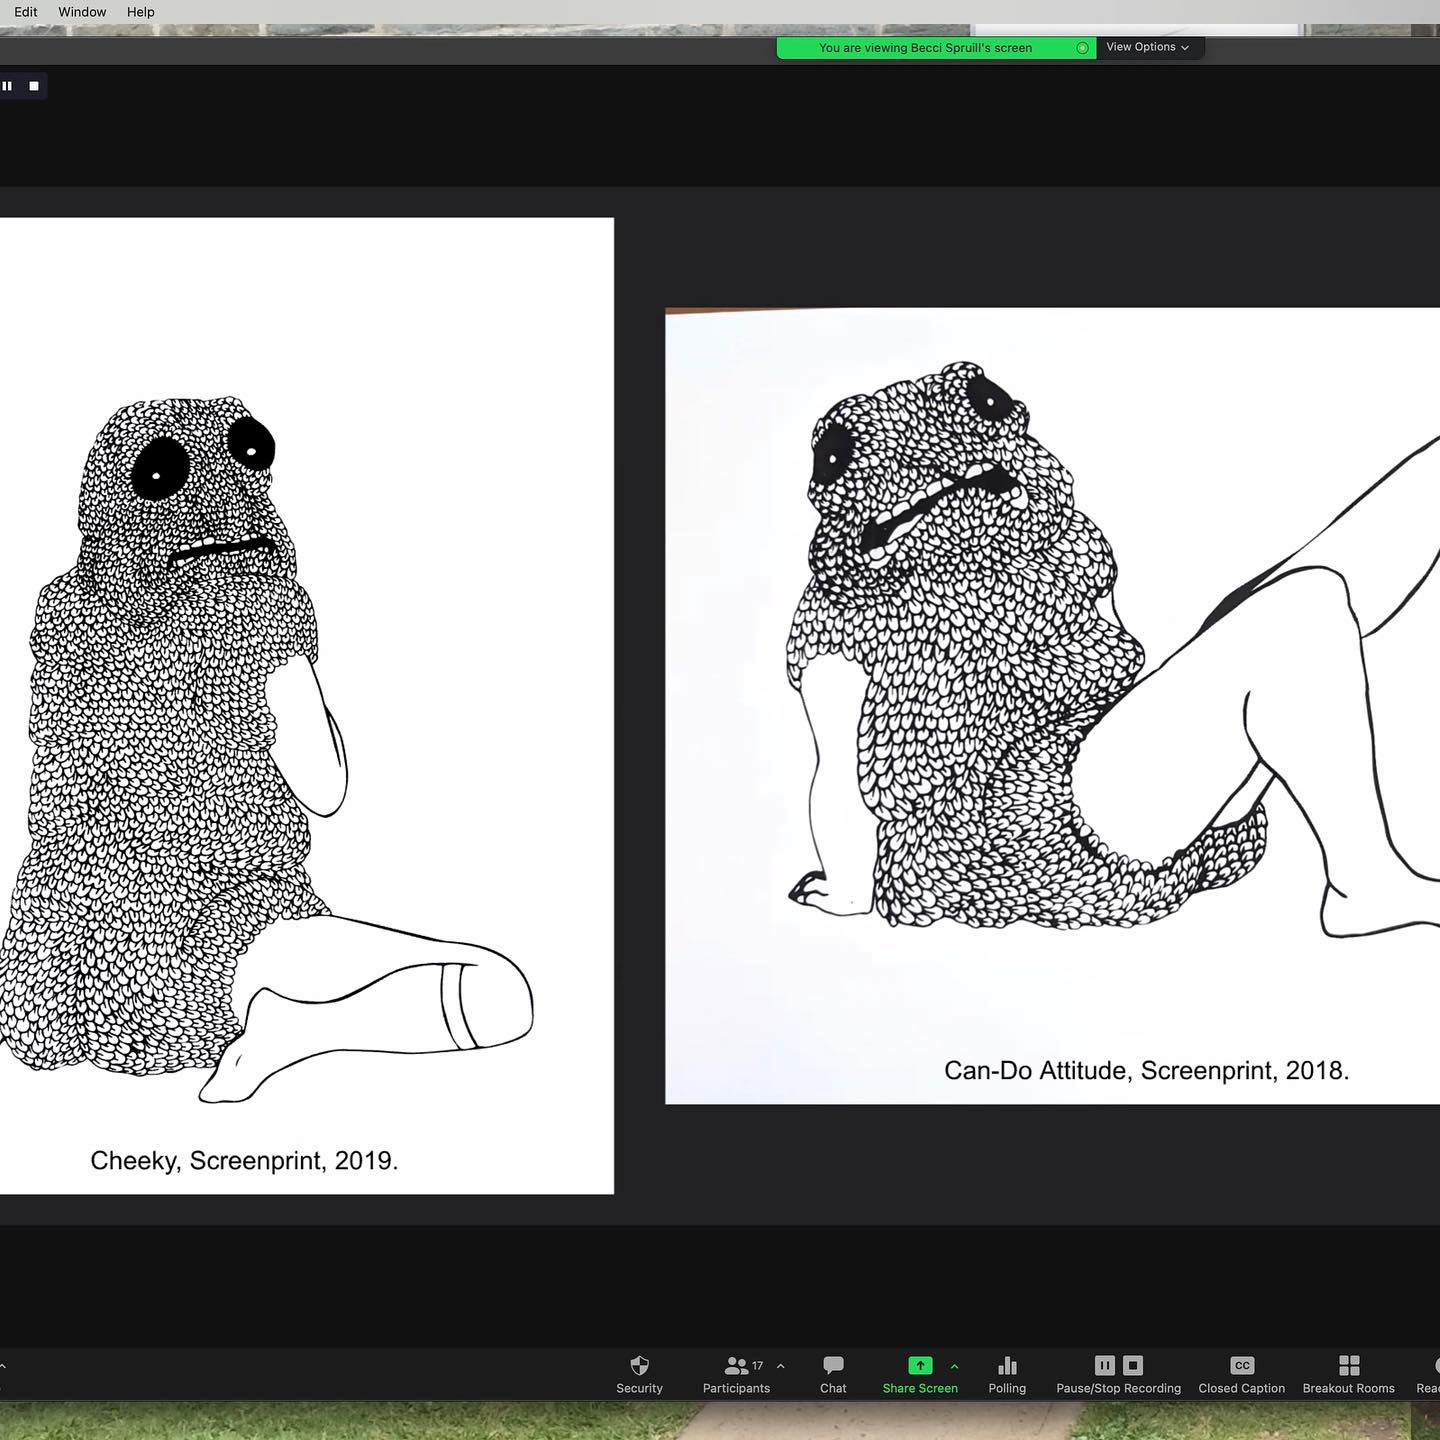Open the Edit menu

(26, 12)
